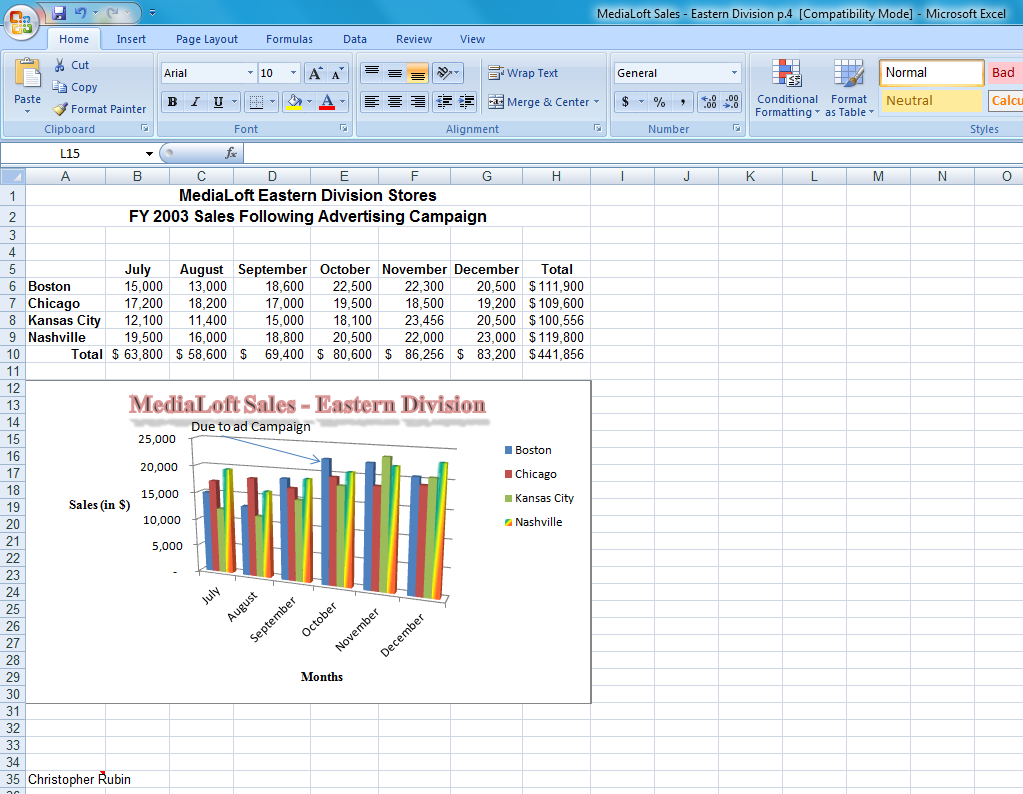Viewport: 1023px width, 794px height.
Task: Select the chart title MediaLoft Sales
Action: click(x=307, y=405)
